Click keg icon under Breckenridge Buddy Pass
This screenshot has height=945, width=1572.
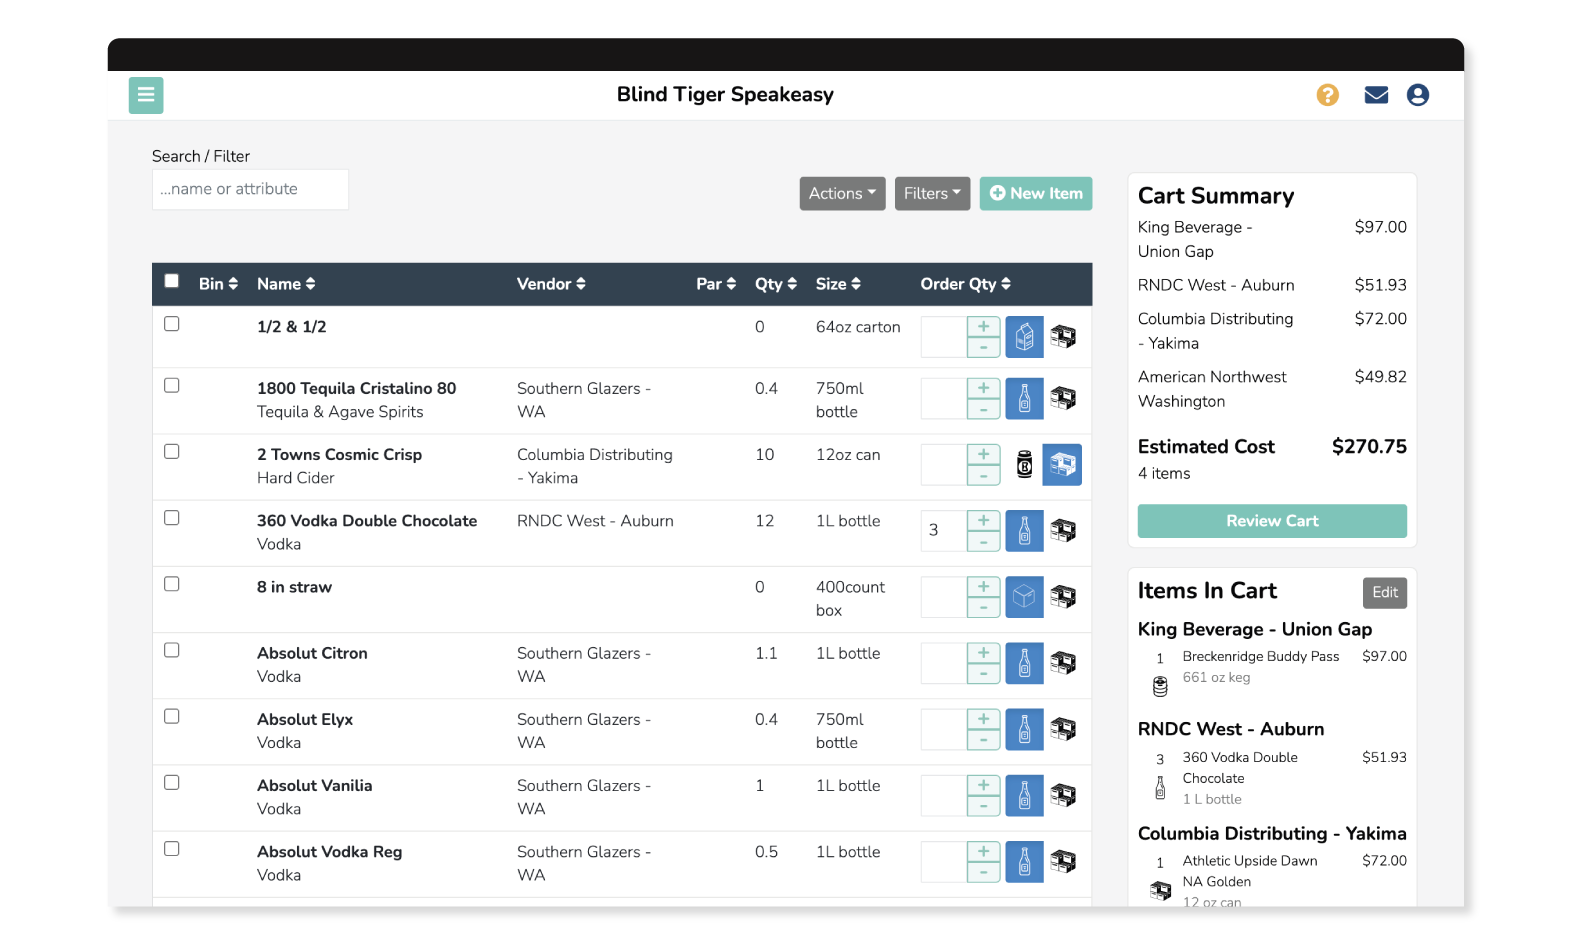pyautogui.click(x=1160, y=686)
